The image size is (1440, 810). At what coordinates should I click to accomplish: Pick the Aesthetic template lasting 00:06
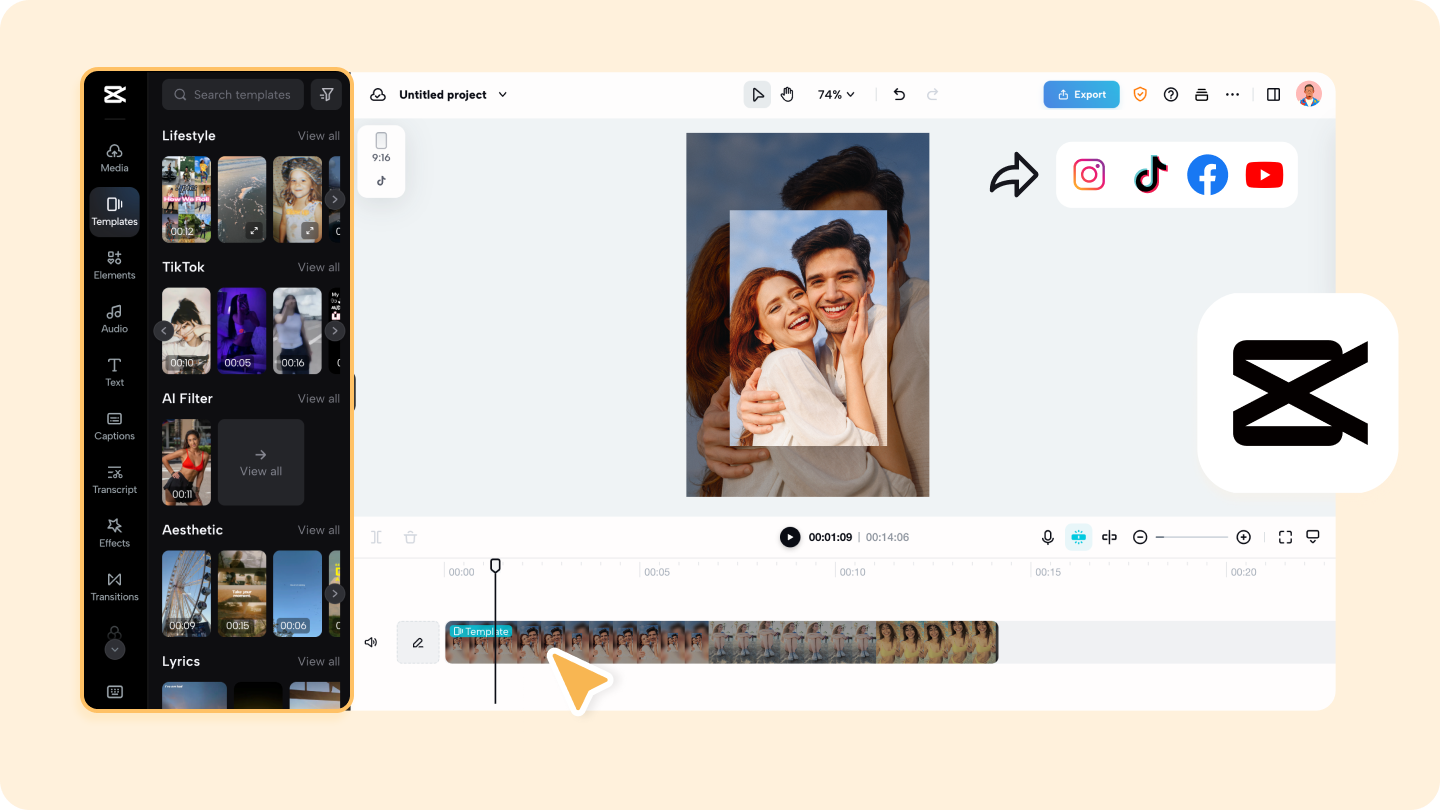click(x=298, y=594)
